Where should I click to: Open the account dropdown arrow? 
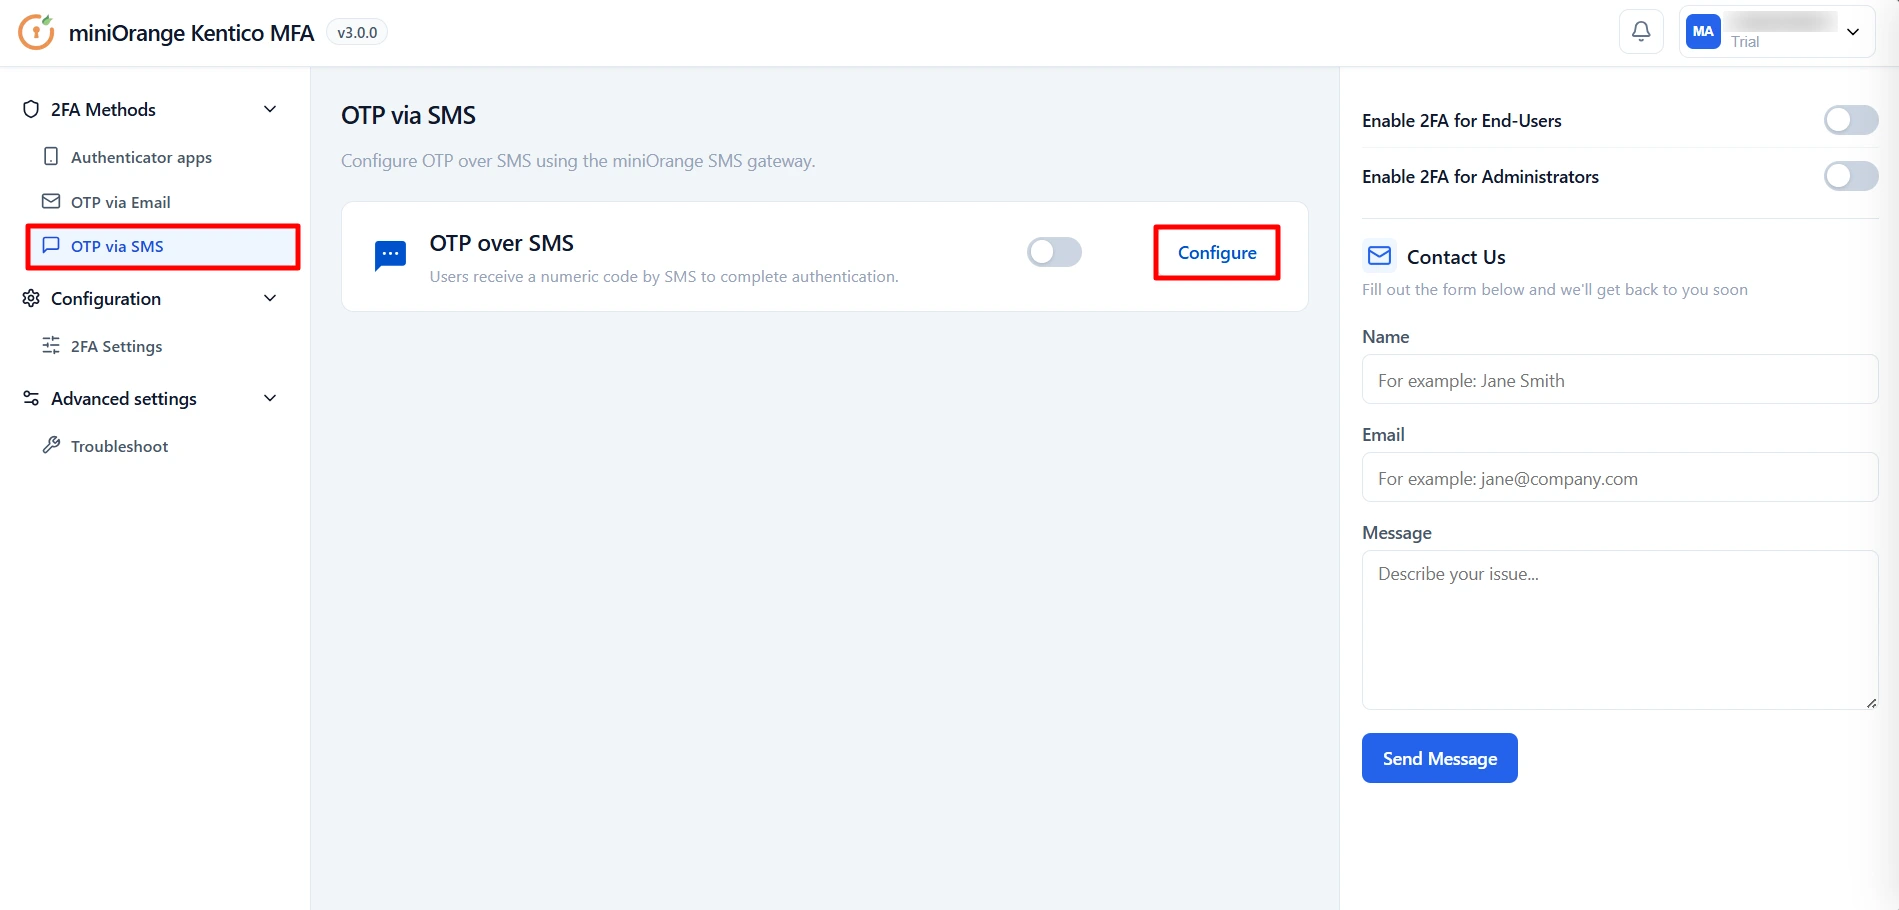[x=1853, y=32]
